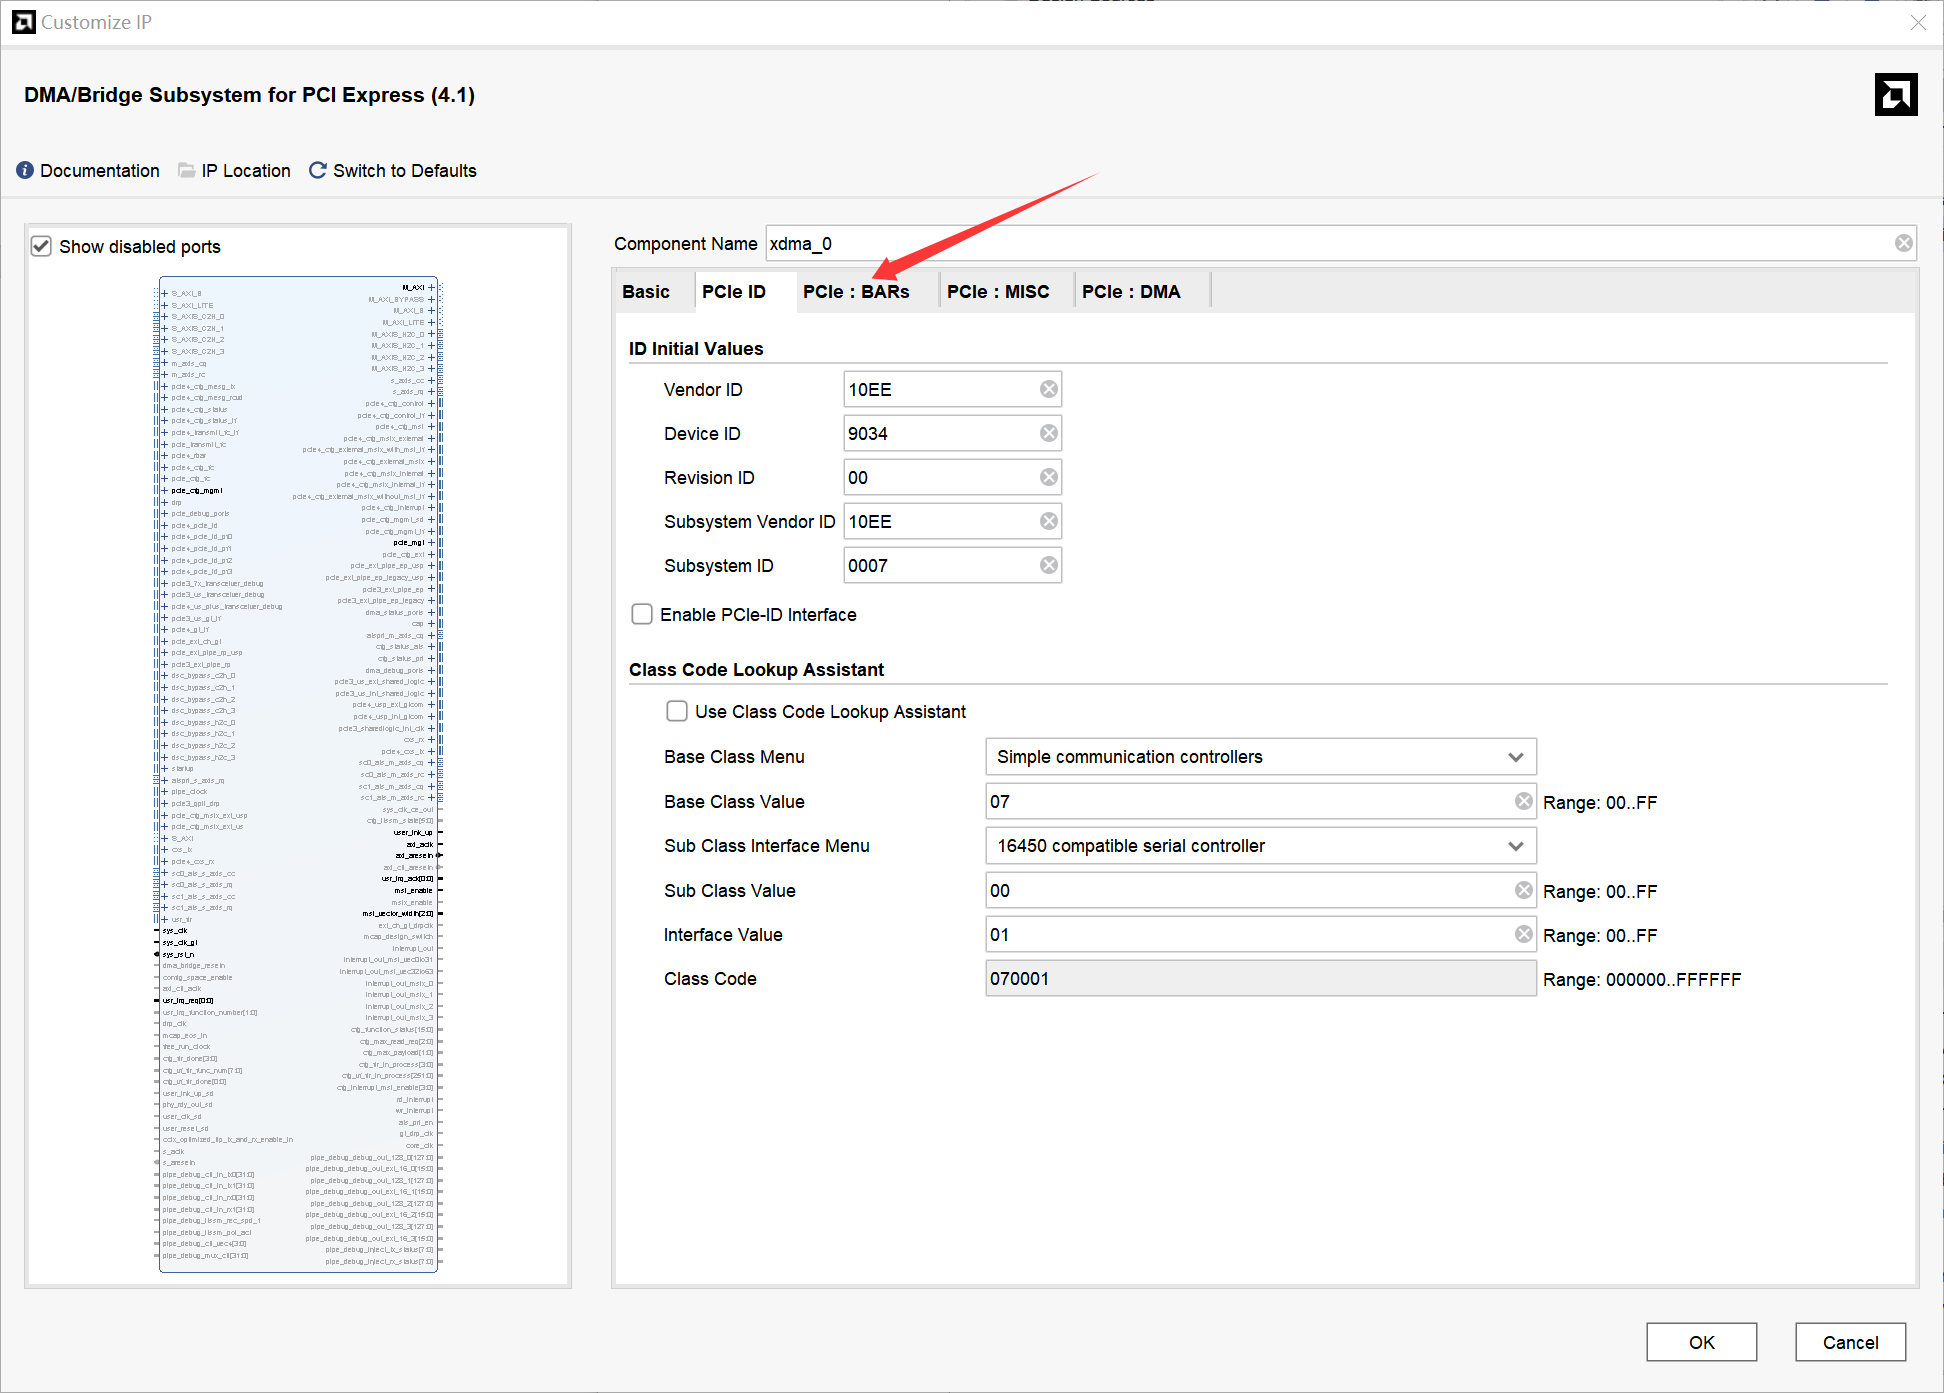Click the IP Location folder icon
Viewport: 1944px width, 1393px height.
[186, 170]
